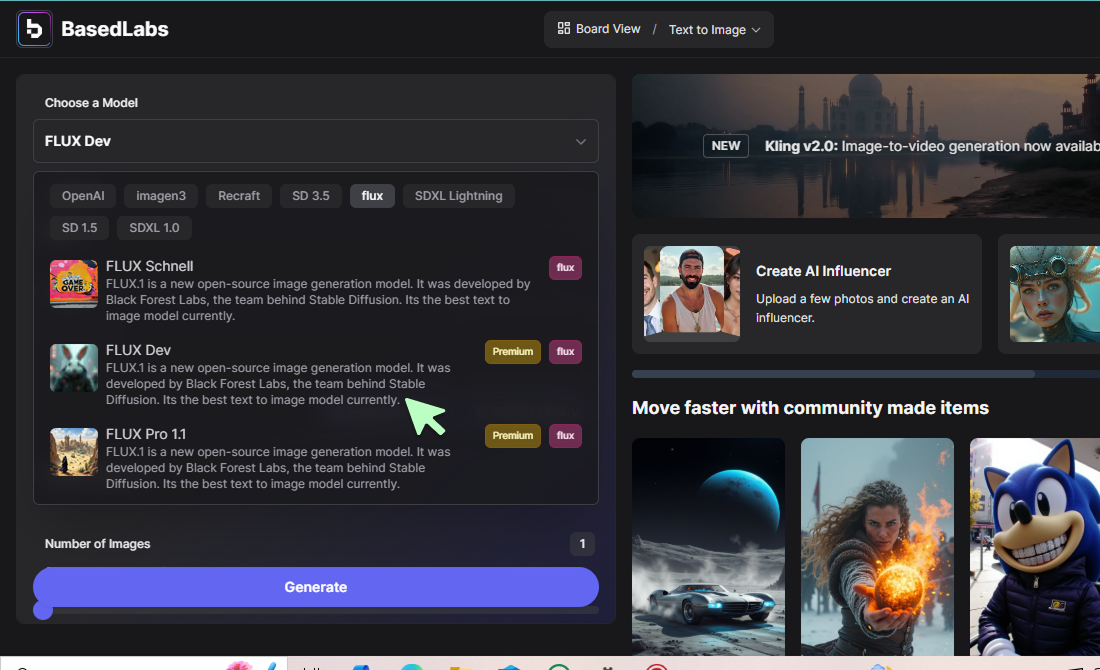The height and width of the screenshot is (670, 1100).
Task: Open the teal headdress woman card thumbnail
Action: pos(1054,294)
